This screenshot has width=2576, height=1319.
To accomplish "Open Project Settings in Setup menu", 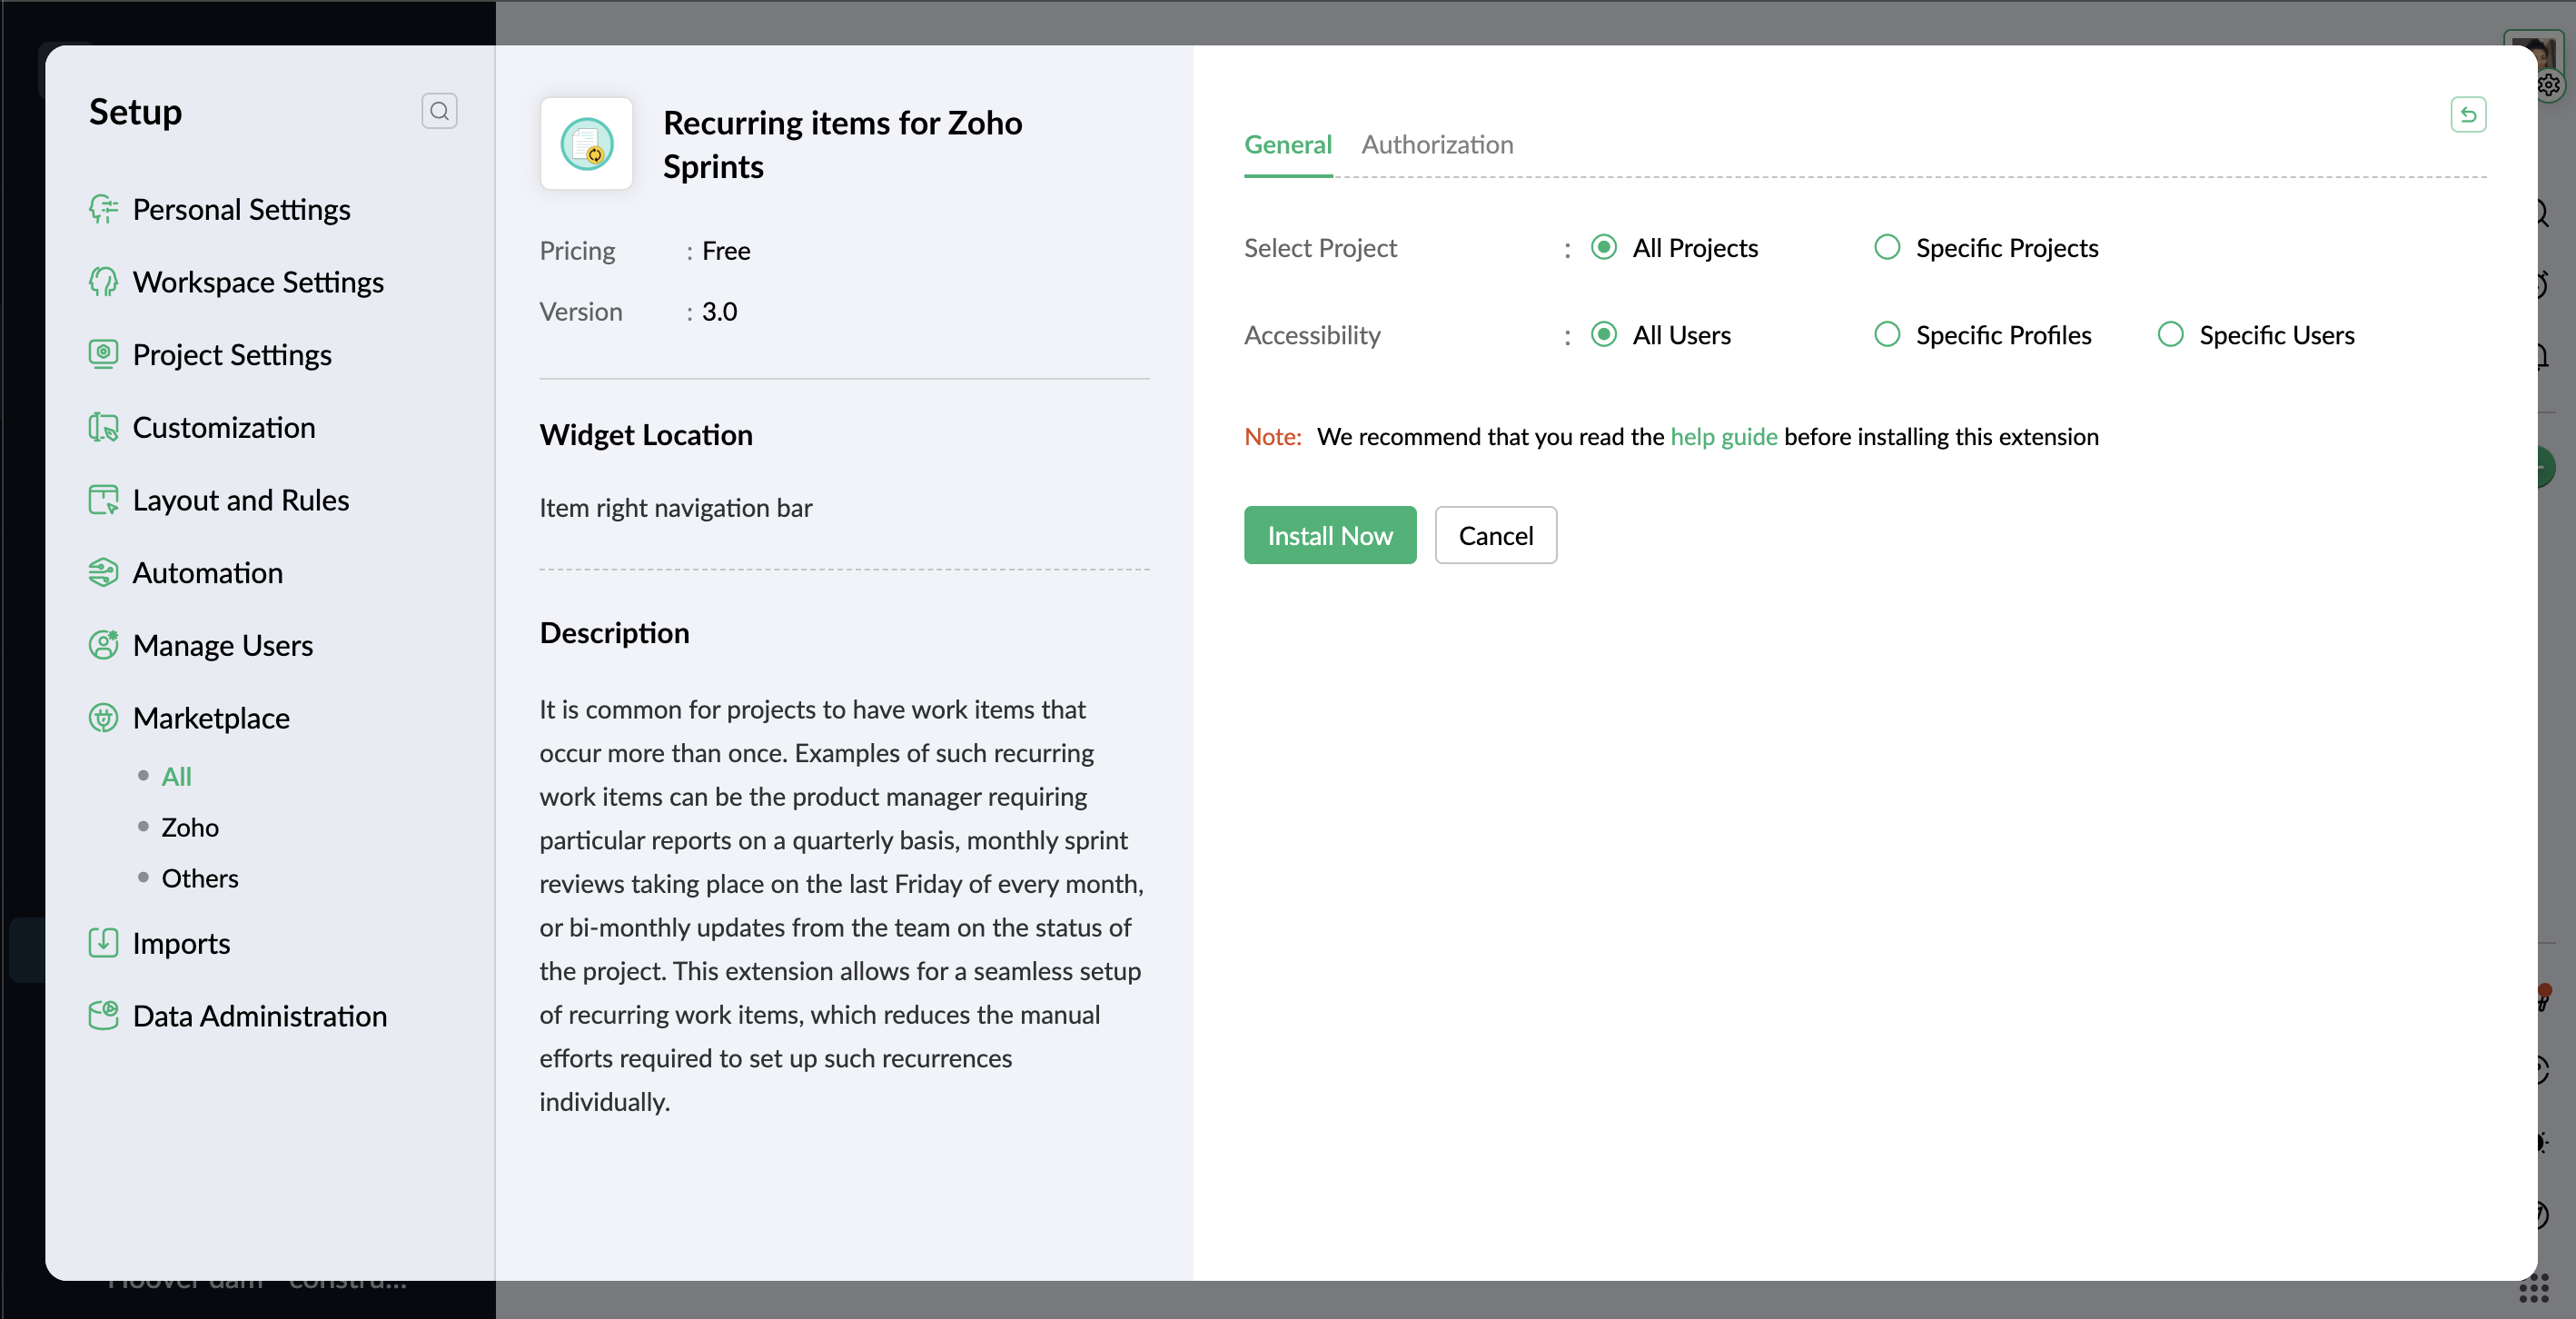I will tap(232, 354).
